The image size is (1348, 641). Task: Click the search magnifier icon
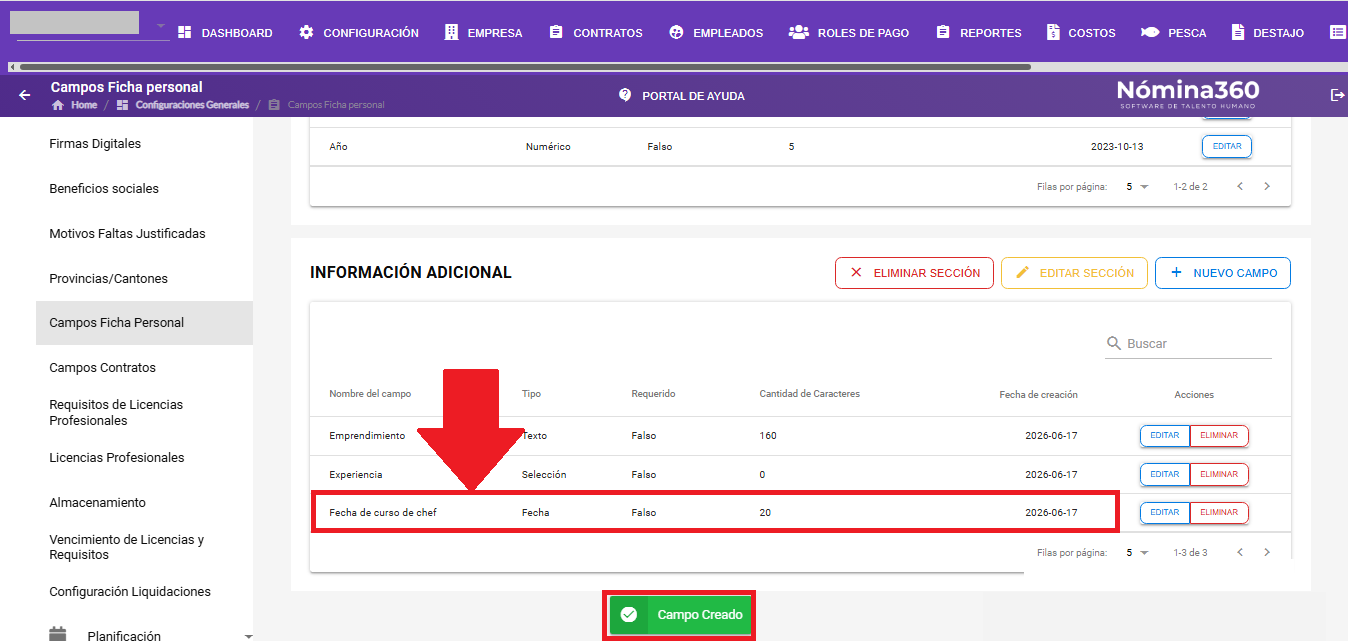[x=1114, y=343]
